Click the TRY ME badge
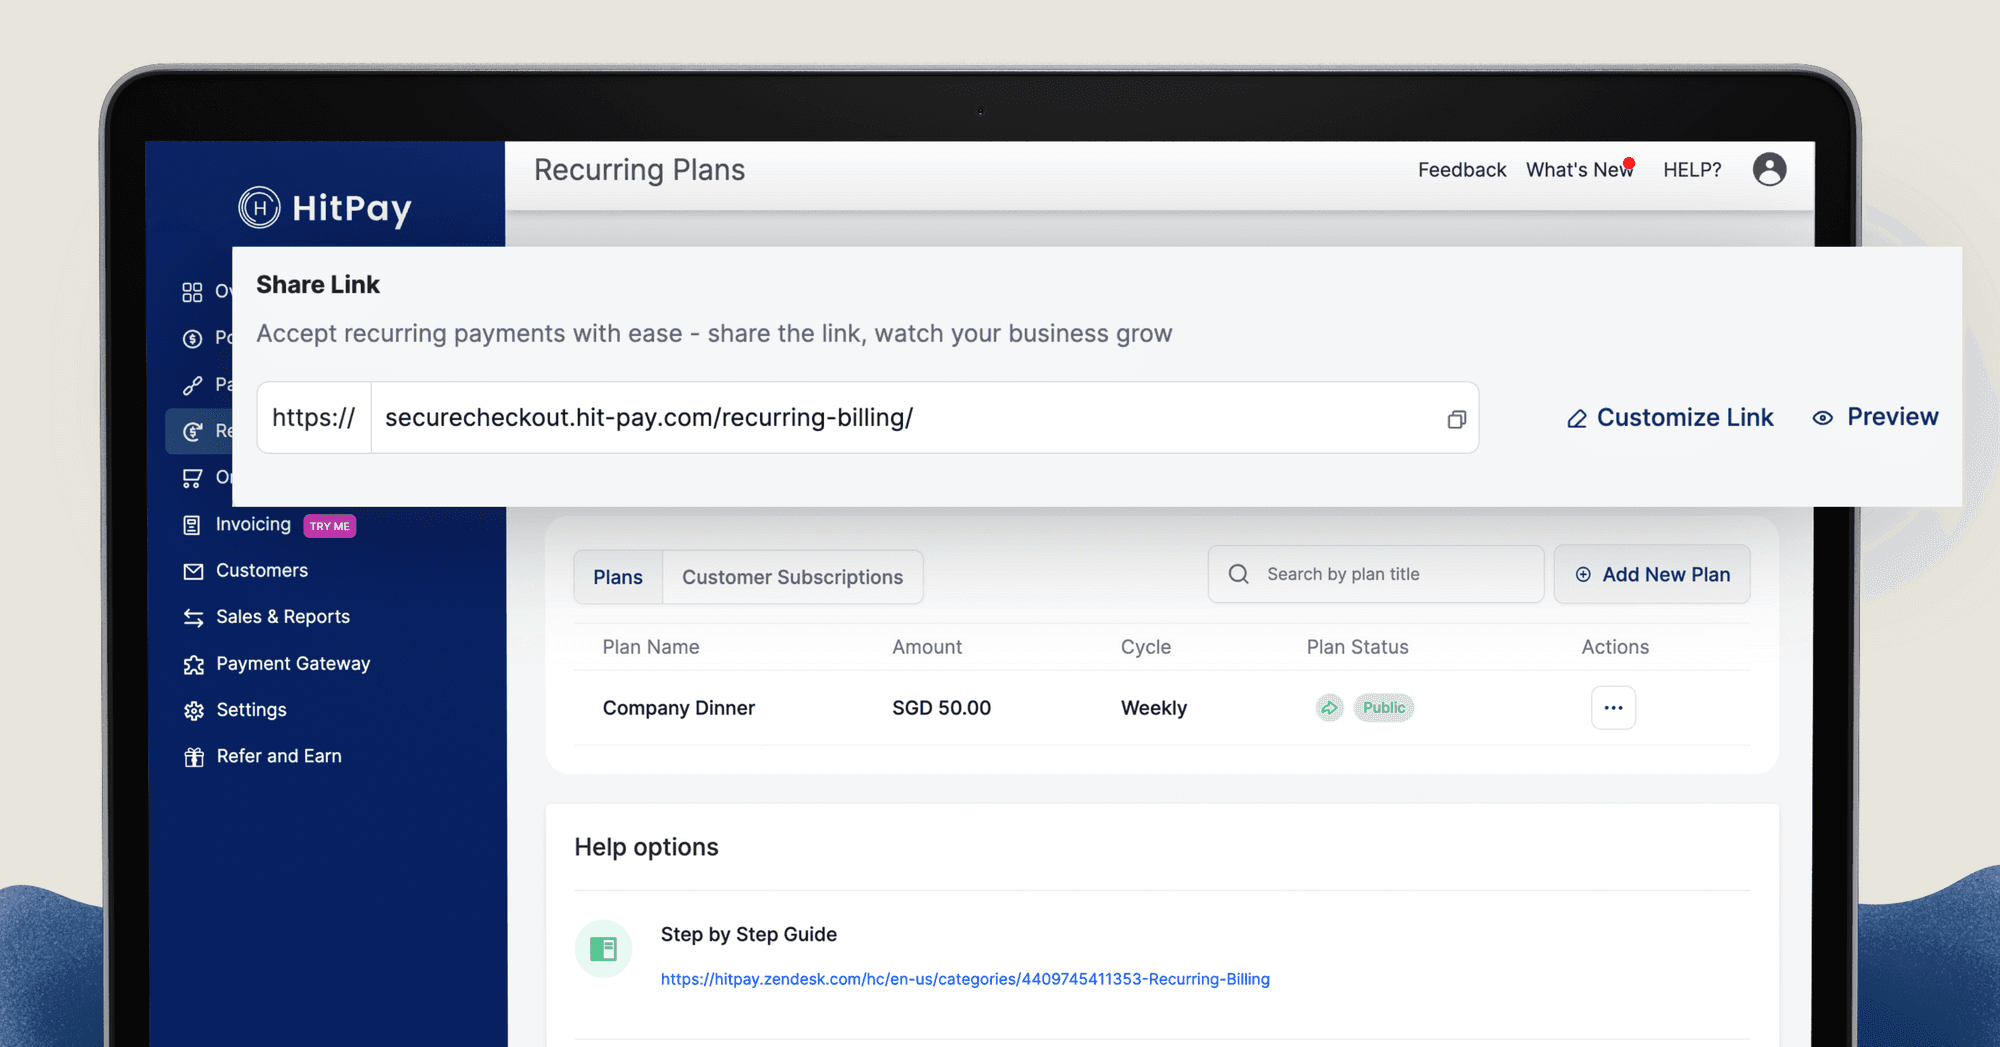2000x1047 pixels. 329,526
